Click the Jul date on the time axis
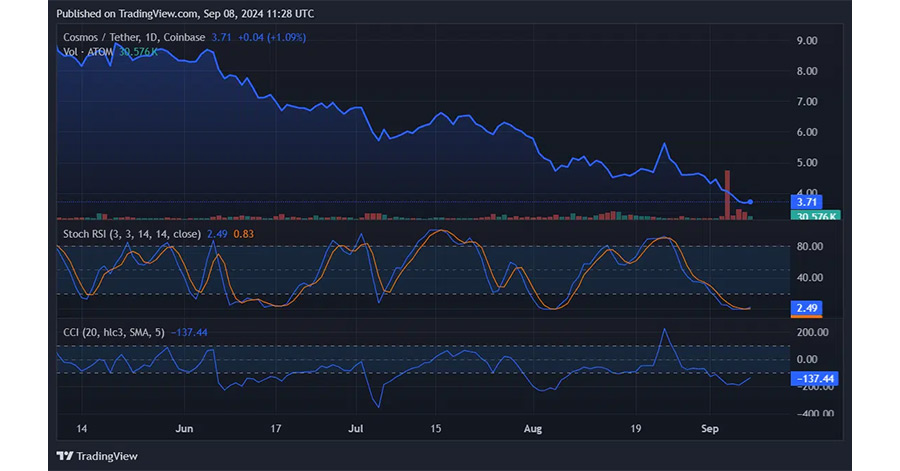Viewport: 900px width, 471px height. coord(356,429)
